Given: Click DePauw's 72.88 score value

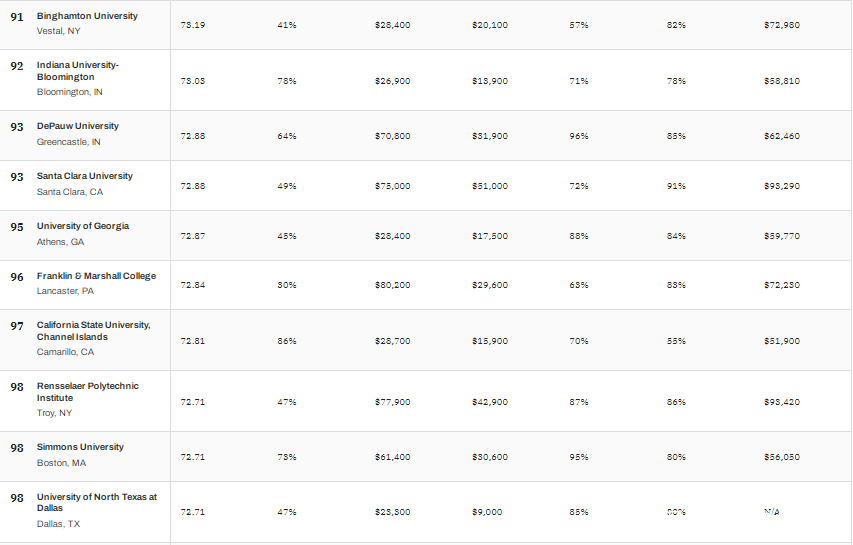Looking at the screenshot, I should (193, 136).
